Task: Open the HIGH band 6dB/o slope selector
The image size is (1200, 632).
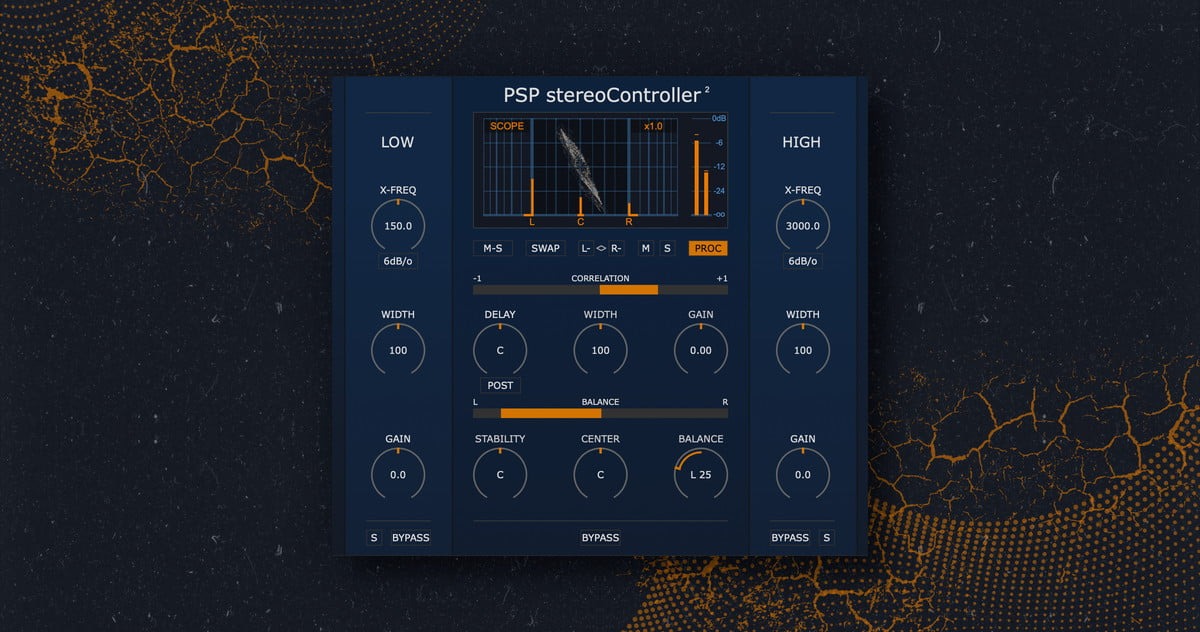Action: 802,261
